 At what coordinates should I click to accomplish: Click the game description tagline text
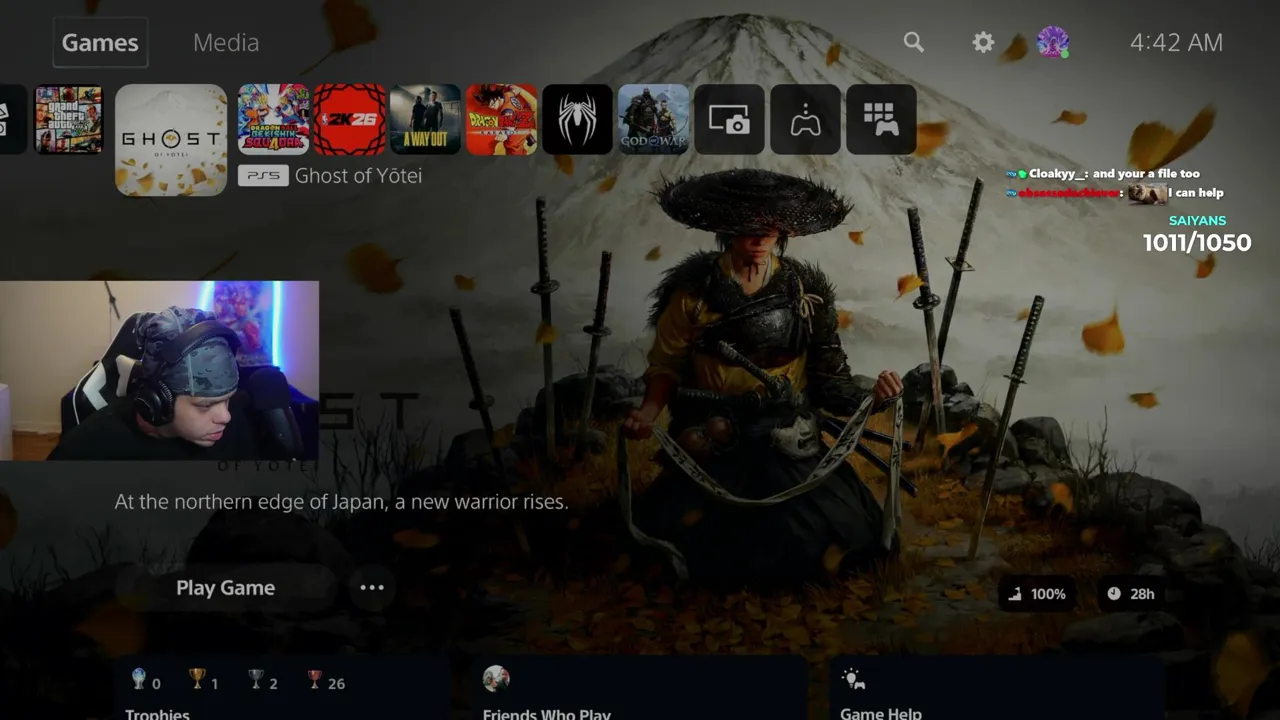tap(341, 502)
